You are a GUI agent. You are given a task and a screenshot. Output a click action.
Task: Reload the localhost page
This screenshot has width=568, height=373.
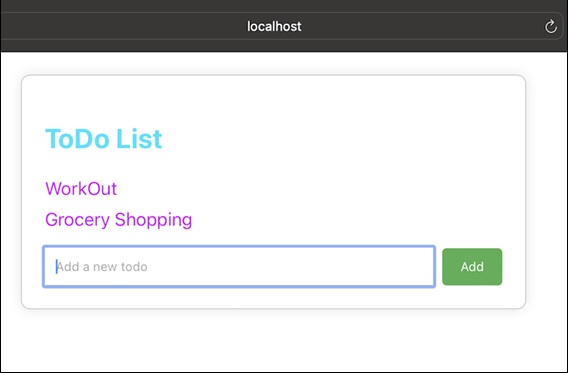pyautogui.click(x=550, y=26)
